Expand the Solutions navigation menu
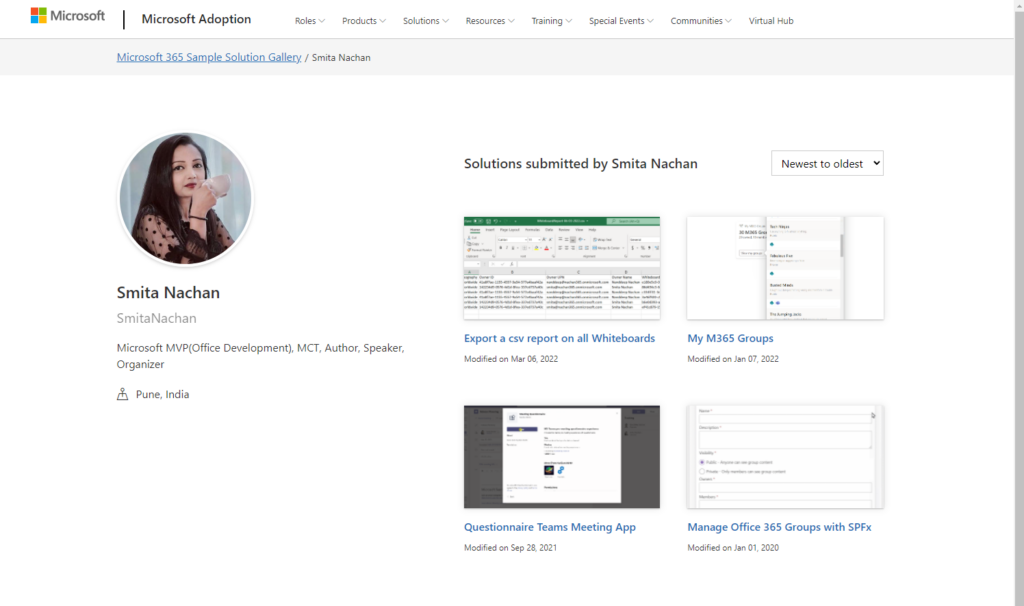This screenshot has width=1024, height=606. coord(425,20)
